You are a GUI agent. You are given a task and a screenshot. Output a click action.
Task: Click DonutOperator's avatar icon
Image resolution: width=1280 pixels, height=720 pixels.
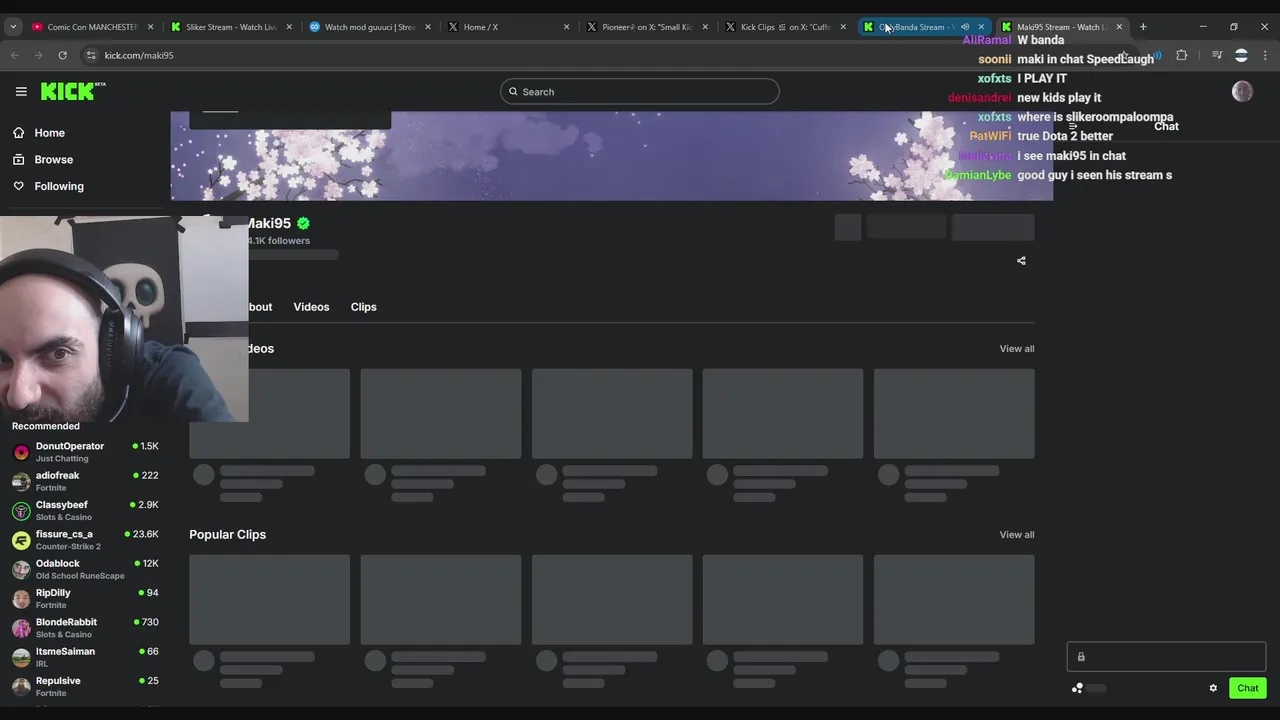coord(21,452)
